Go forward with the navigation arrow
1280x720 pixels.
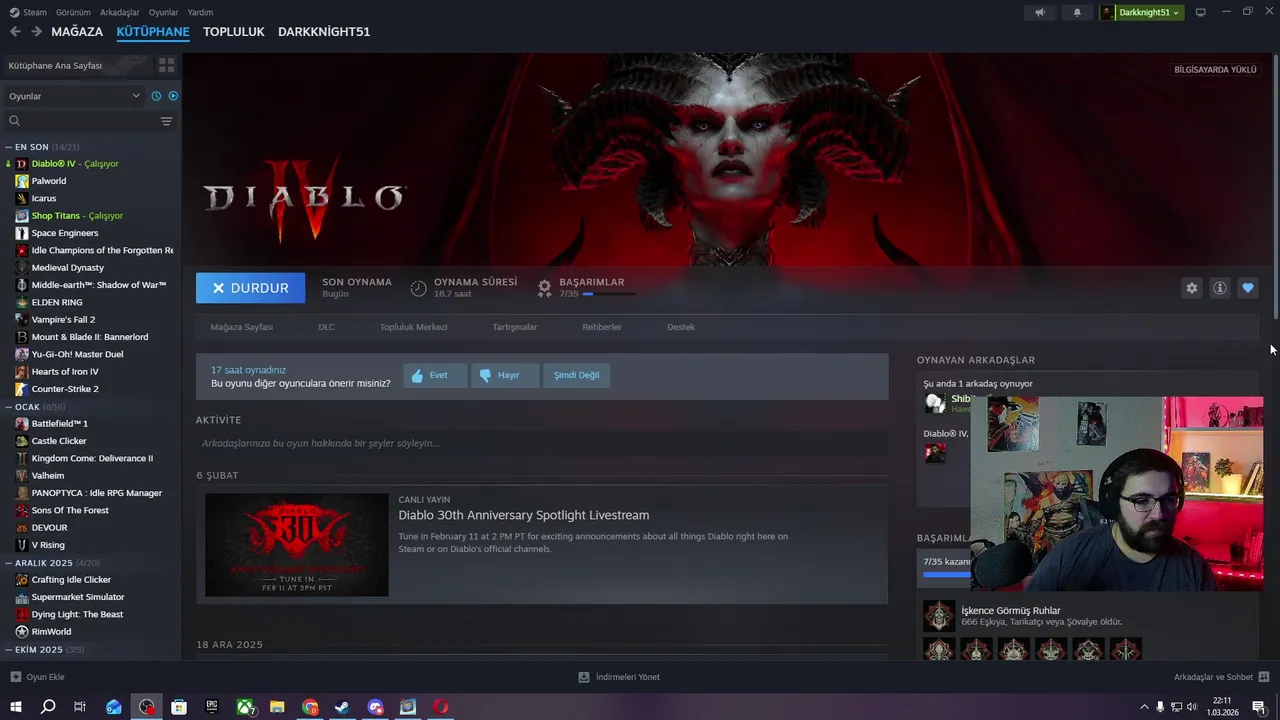click(36, 32)
